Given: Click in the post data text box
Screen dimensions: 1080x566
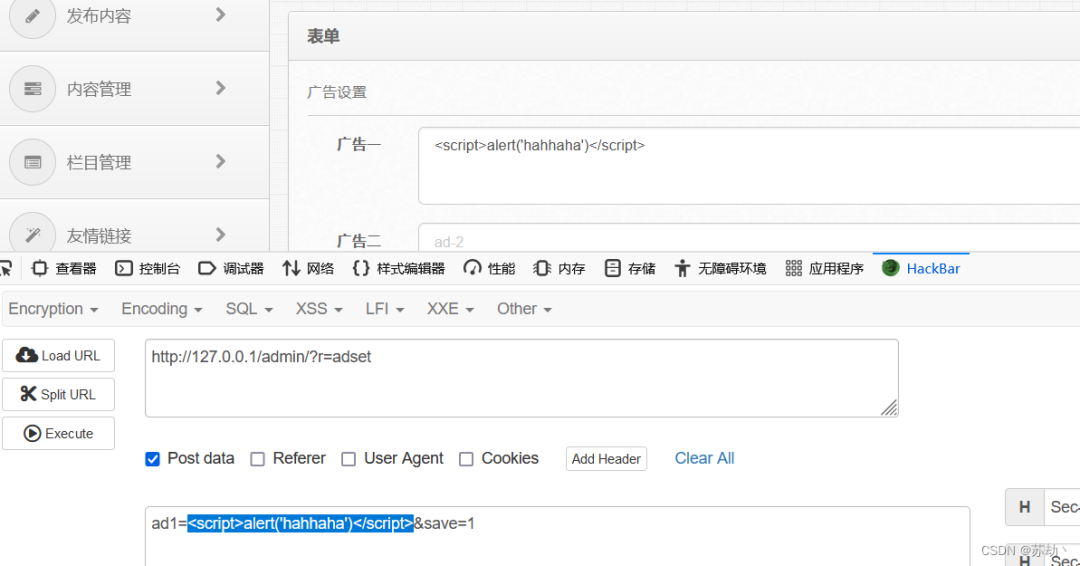Looking at the screenshot, I should point(557,536).
